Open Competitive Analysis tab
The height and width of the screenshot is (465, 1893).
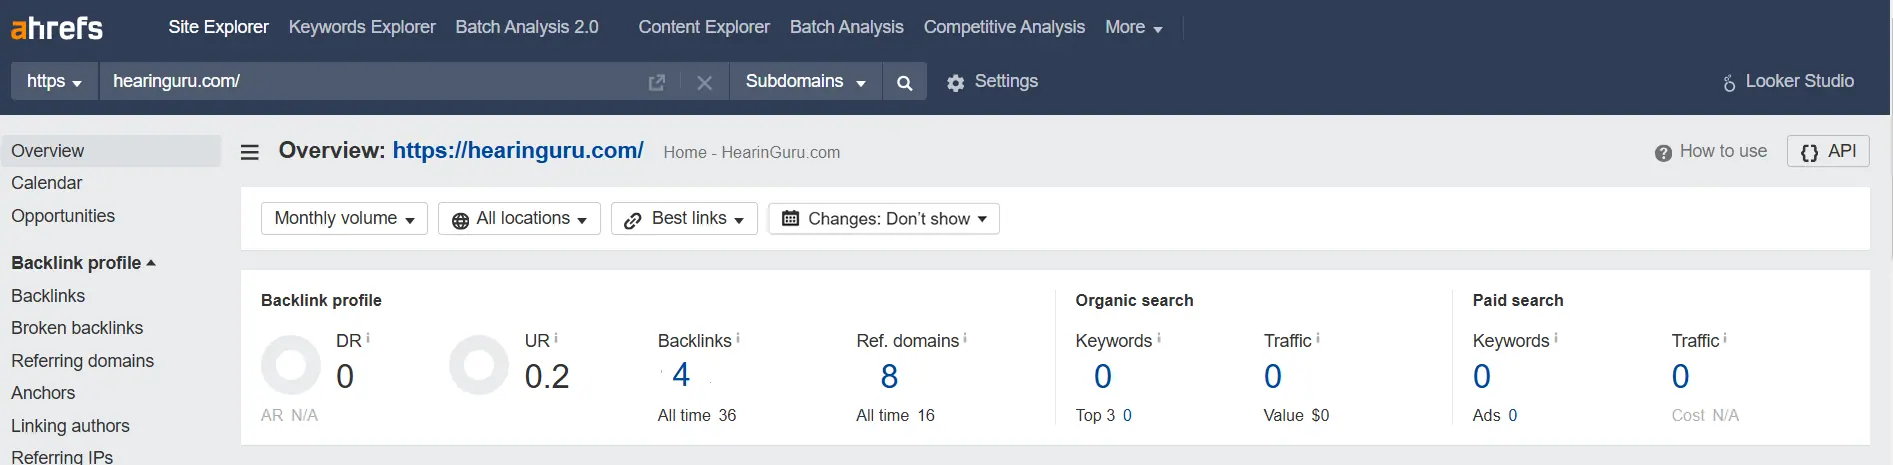(x=1004, y=27)
